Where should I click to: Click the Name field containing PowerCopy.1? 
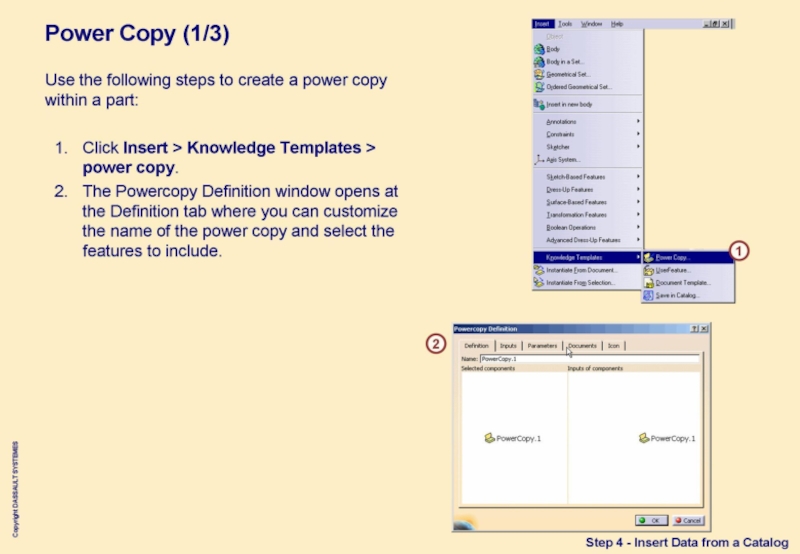[589, 359]
